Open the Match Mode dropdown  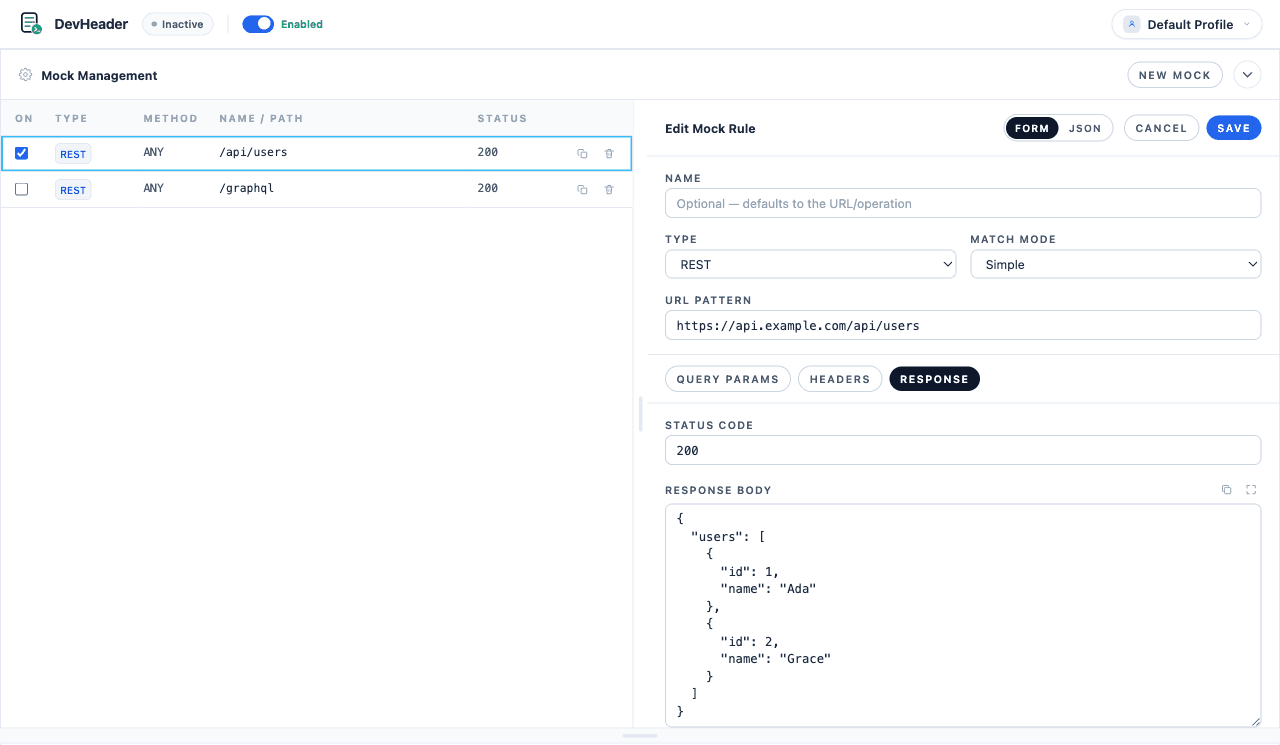tap(1115, 264)
